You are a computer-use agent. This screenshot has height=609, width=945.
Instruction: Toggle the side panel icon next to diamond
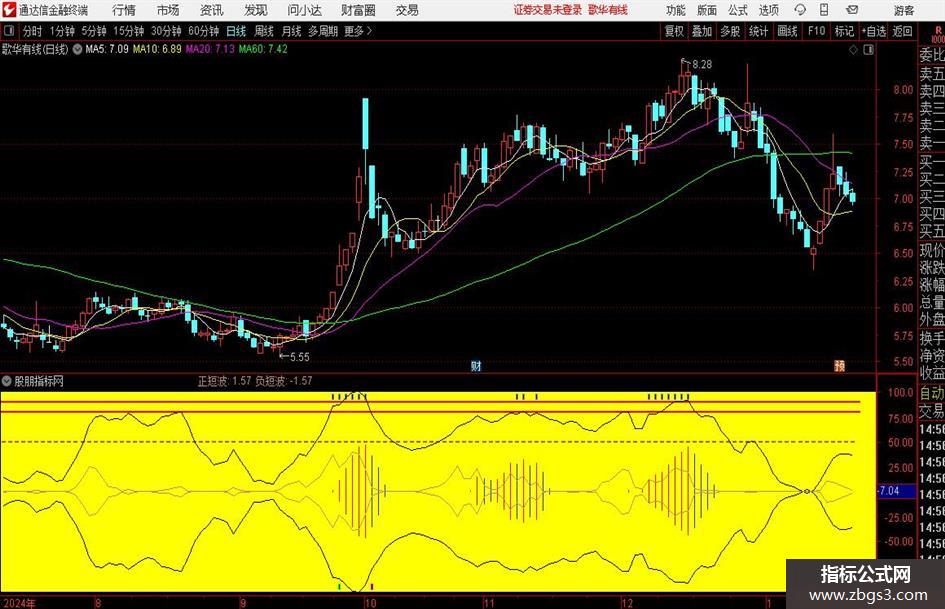(x=868, y=49)
